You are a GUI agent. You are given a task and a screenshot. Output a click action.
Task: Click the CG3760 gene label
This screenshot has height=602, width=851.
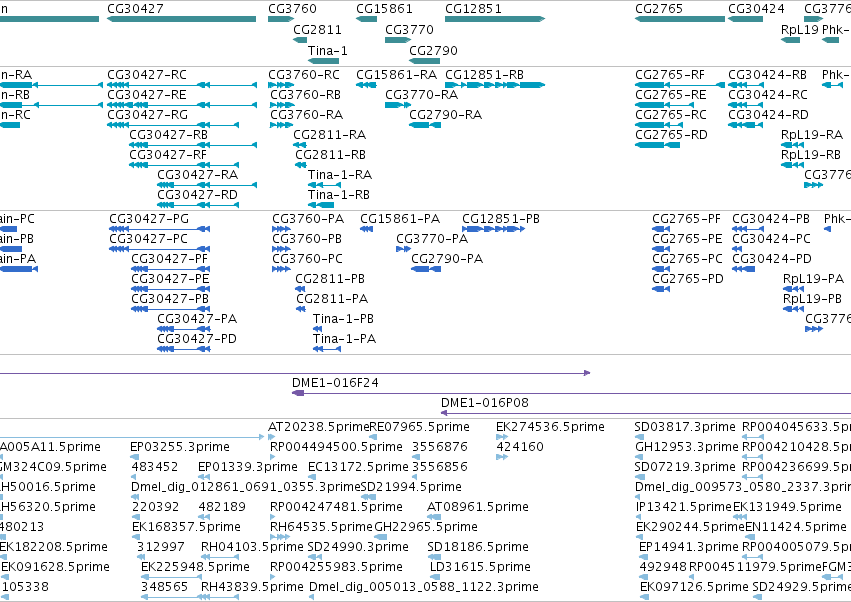coord(292,9)
